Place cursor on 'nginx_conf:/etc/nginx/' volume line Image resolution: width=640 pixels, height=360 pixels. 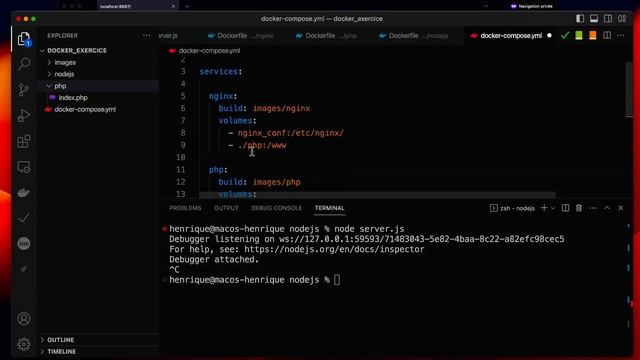click(291, 133)
